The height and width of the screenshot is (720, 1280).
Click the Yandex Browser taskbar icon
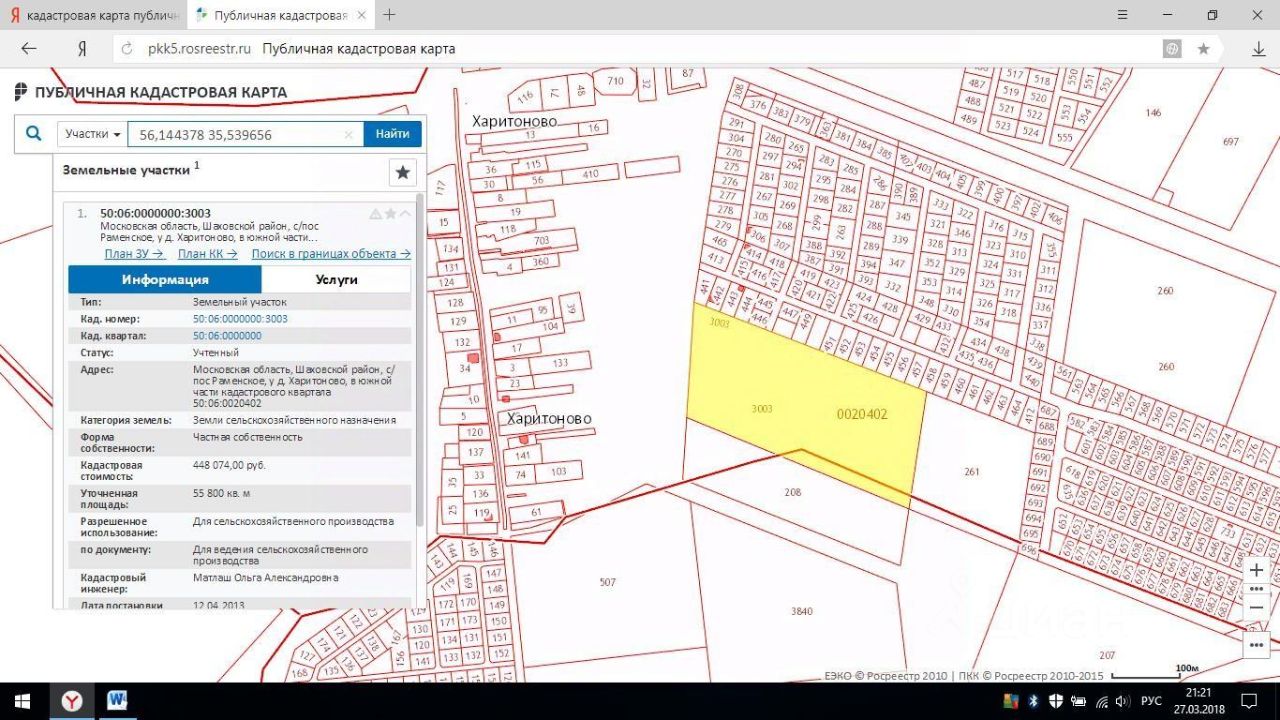click(x=72, y=700)
